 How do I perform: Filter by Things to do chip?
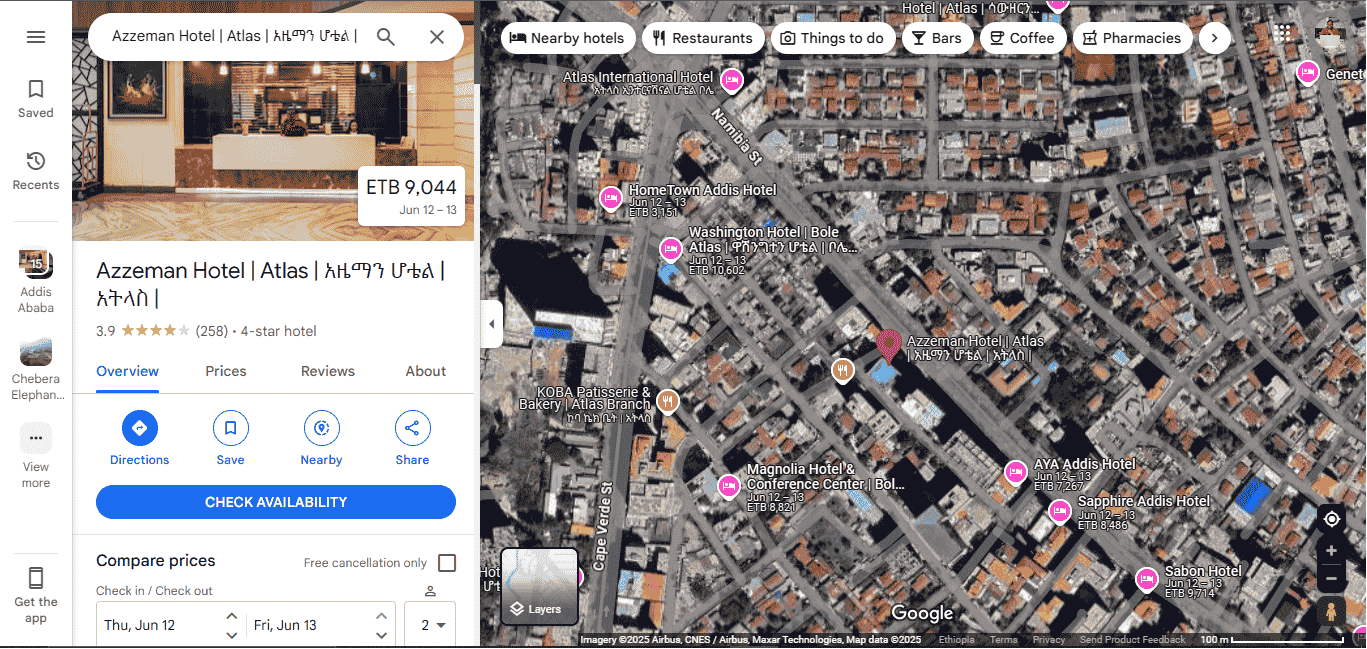[832, 38]
